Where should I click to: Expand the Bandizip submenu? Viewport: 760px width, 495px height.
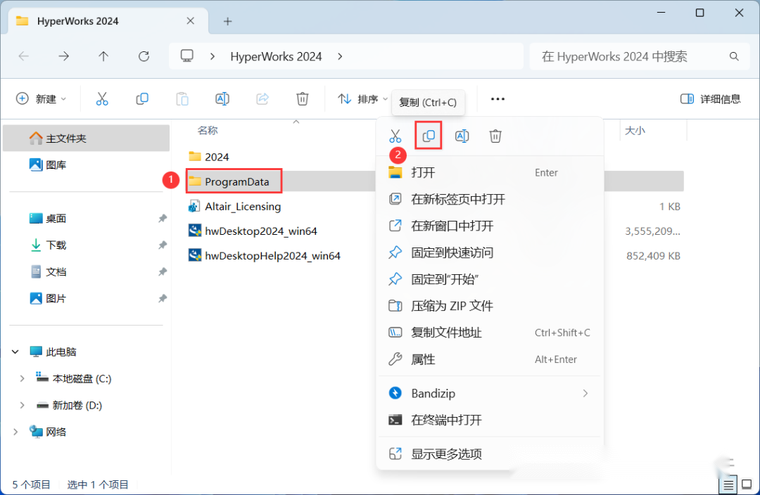pyautogui.click(x=585, y=393)
